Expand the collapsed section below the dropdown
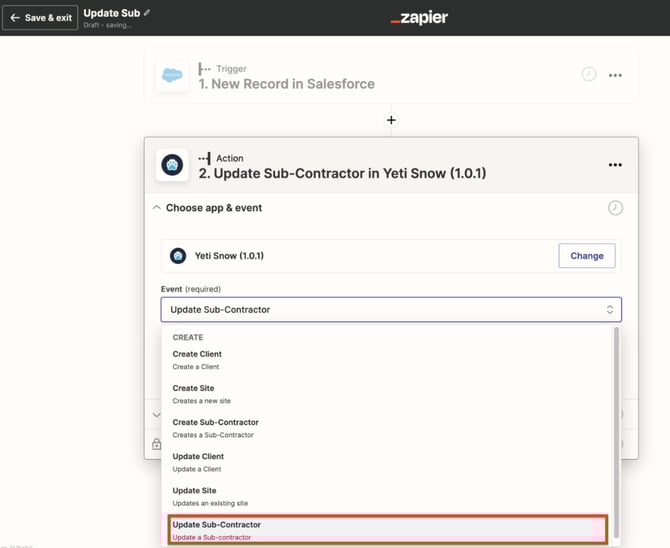The image size is (670, 548). 155,415
